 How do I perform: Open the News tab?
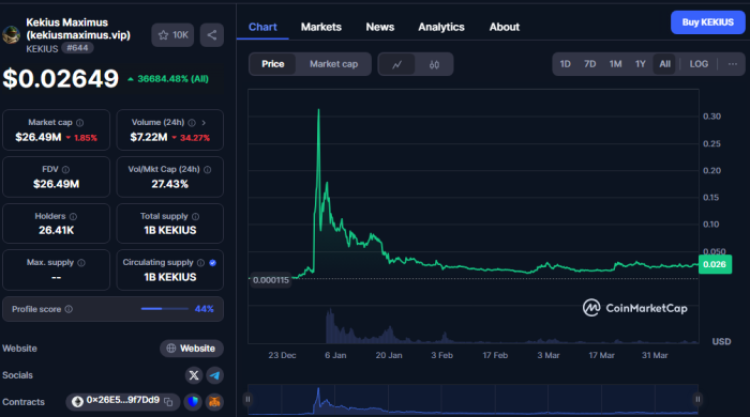(380, 27)
